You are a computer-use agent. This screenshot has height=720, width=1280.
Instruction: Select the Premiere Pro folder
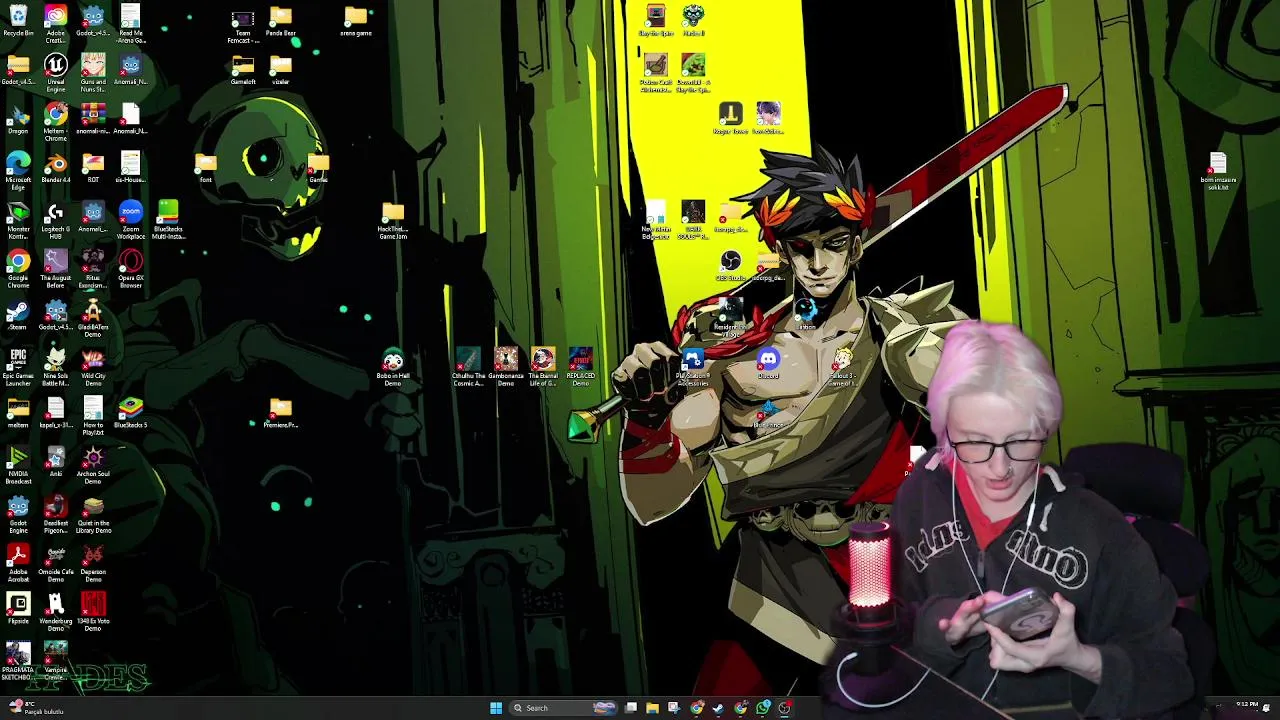(281, 412)
